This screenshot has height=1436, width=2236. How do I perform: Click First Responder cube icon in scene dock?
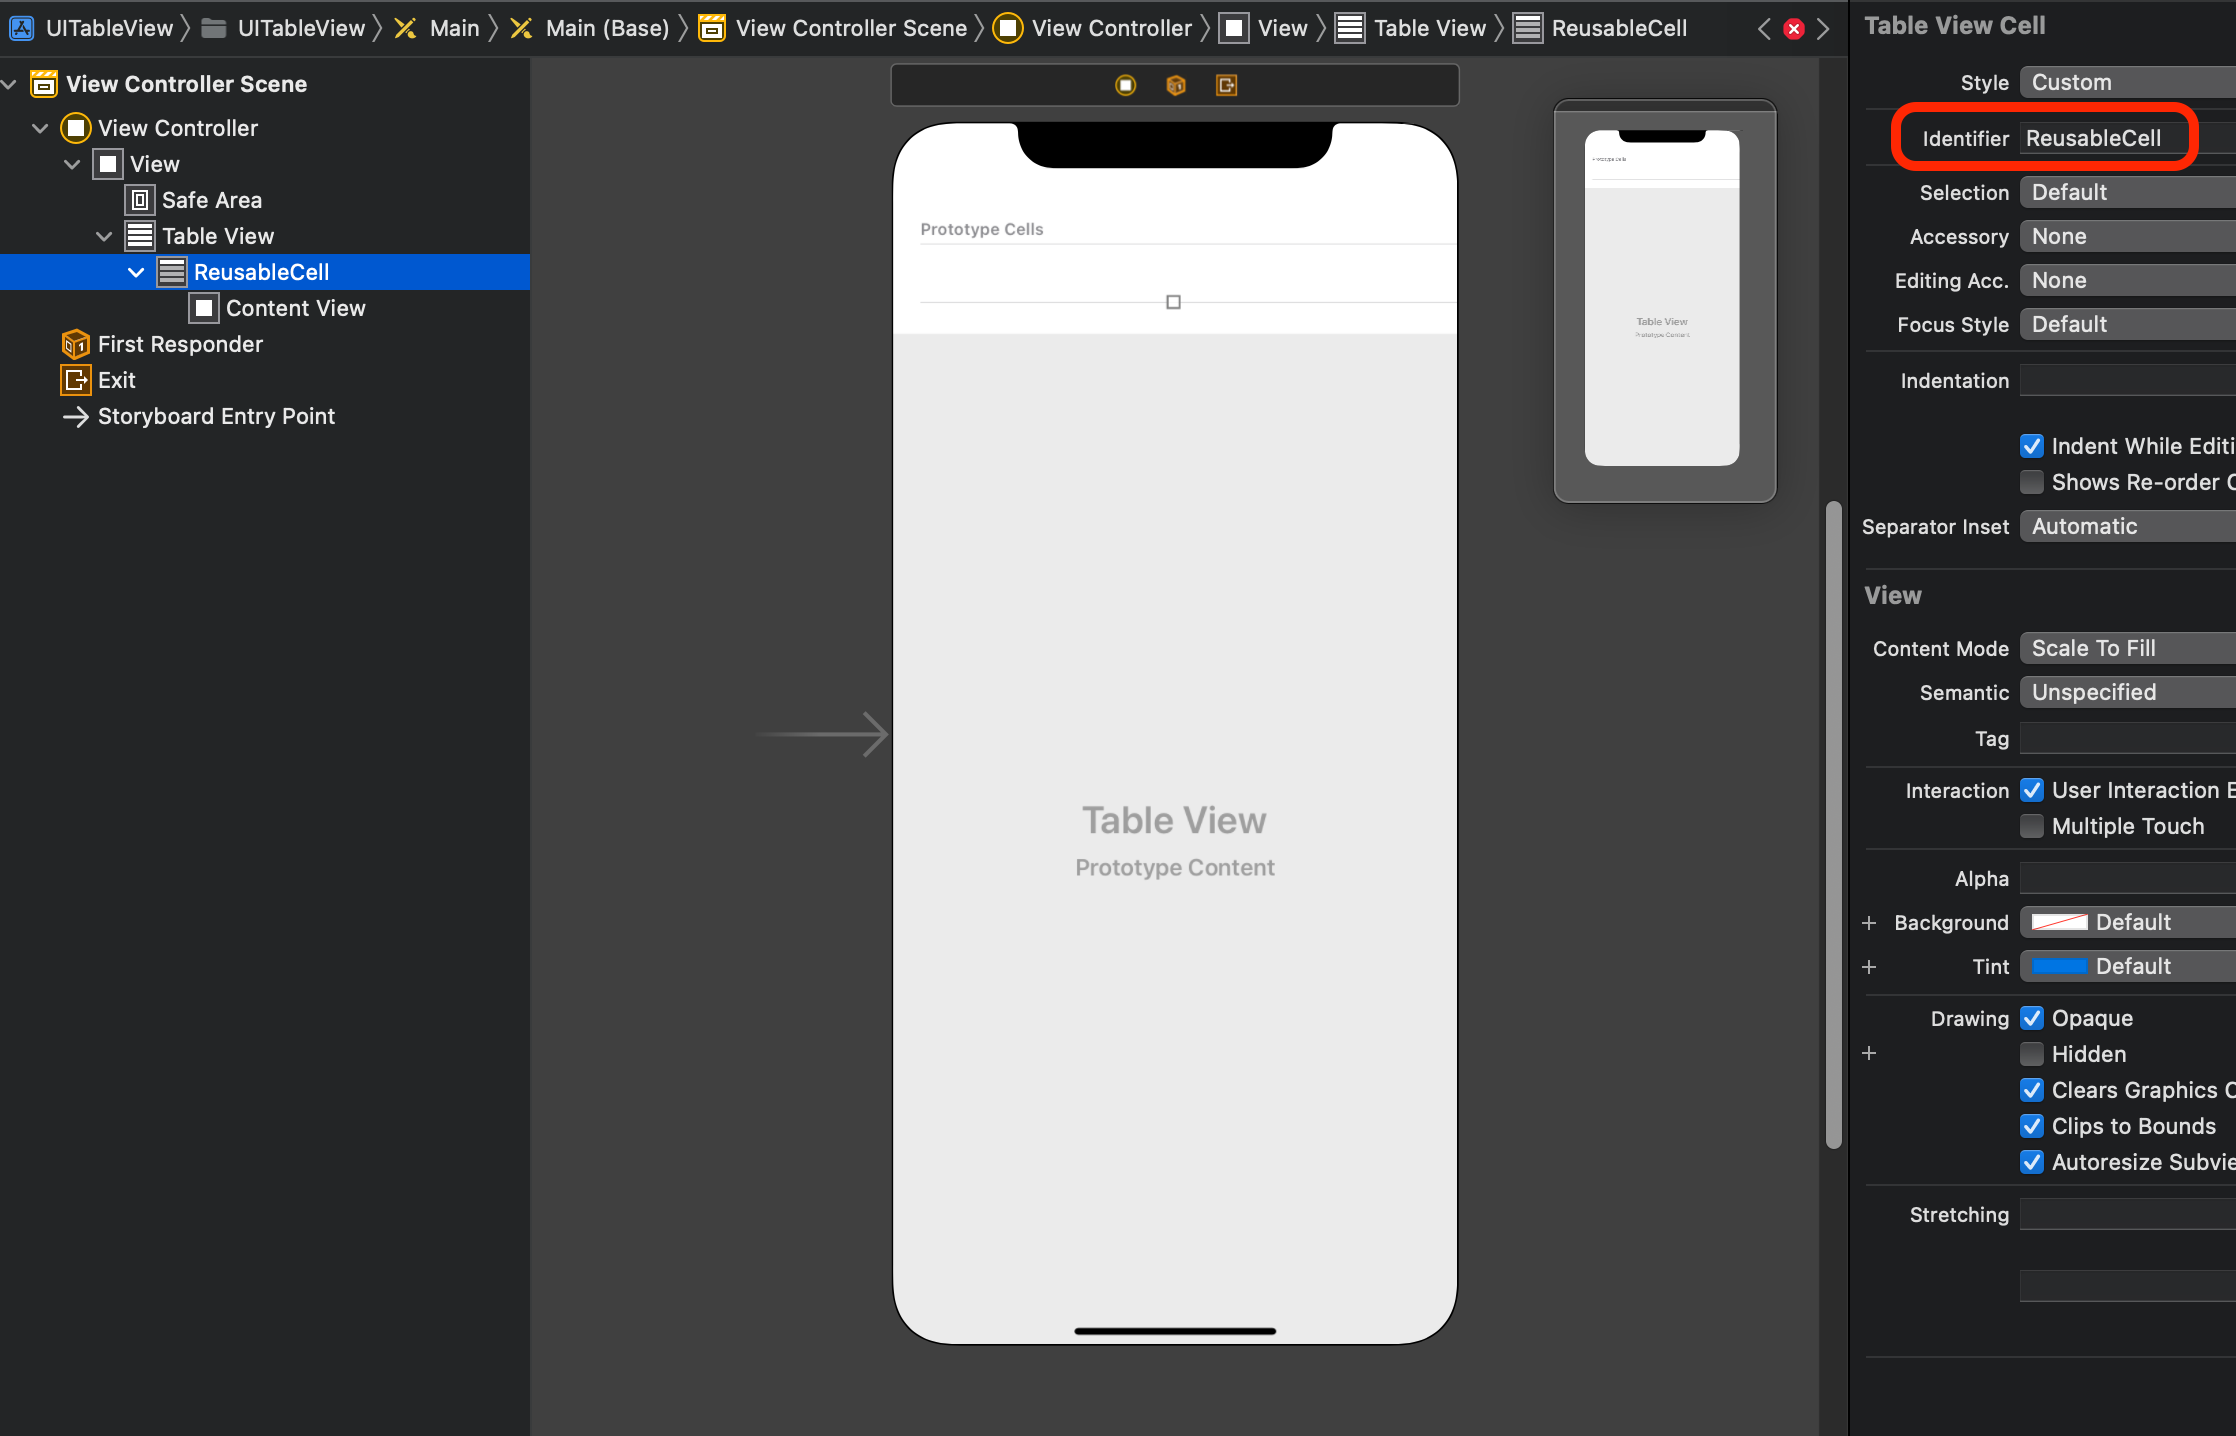(x=1176, y=85)
